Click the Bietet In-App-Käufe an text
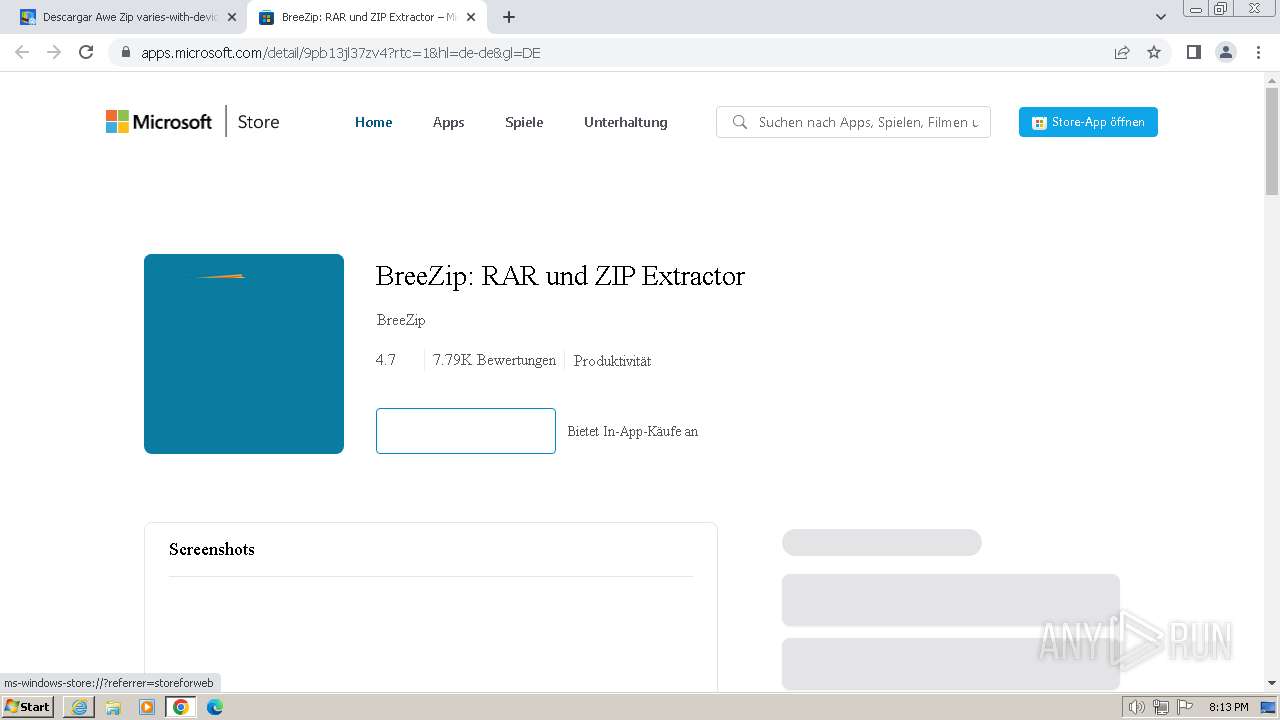Viewport: 1280px width, 720px height. pos(633,431)
